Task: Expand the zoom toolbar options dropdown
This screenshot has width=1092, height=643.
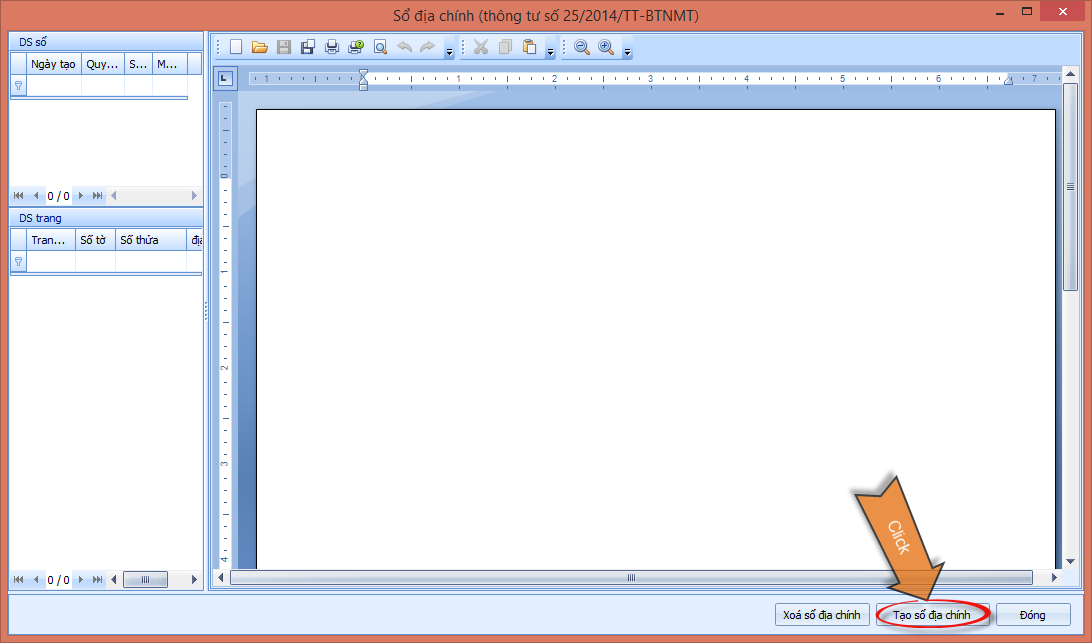Action: pos(627,50)
